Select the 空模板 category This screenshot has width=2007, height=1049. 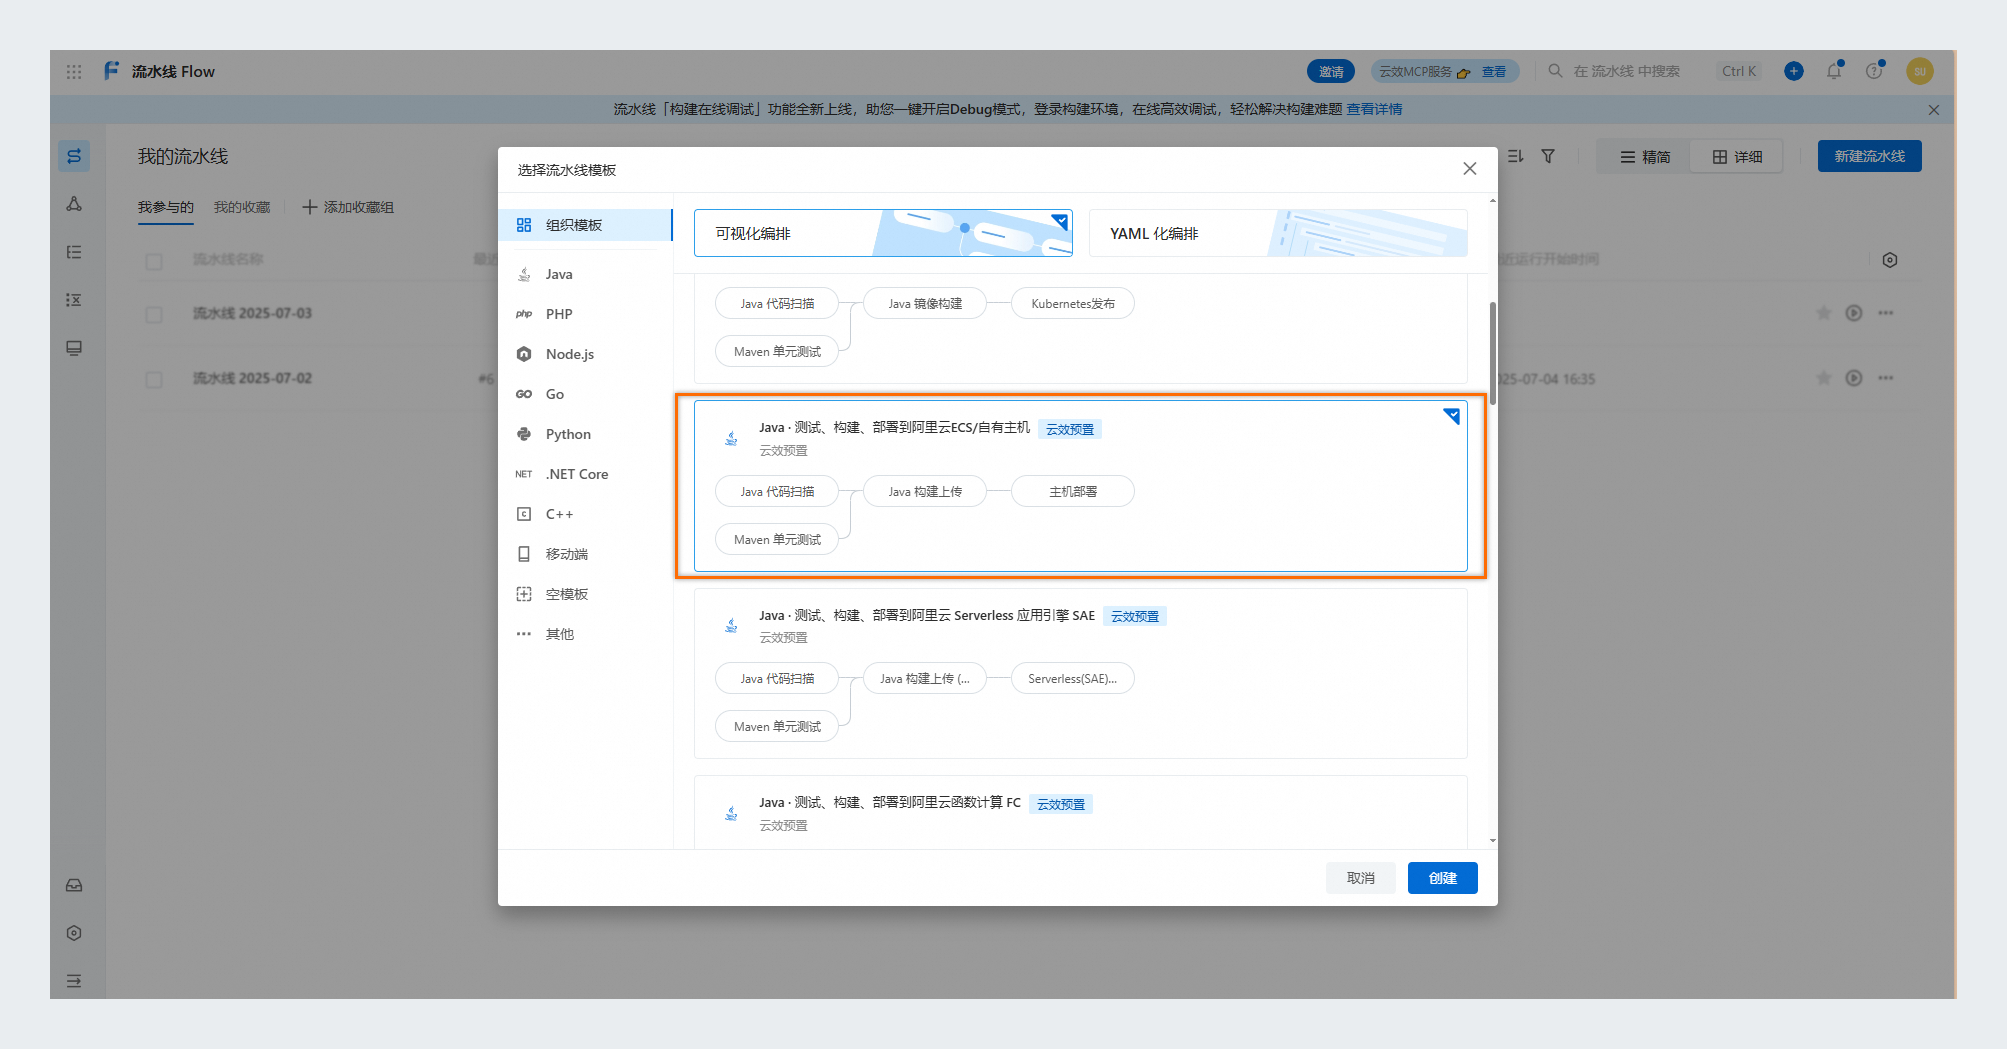coord(585,594)
